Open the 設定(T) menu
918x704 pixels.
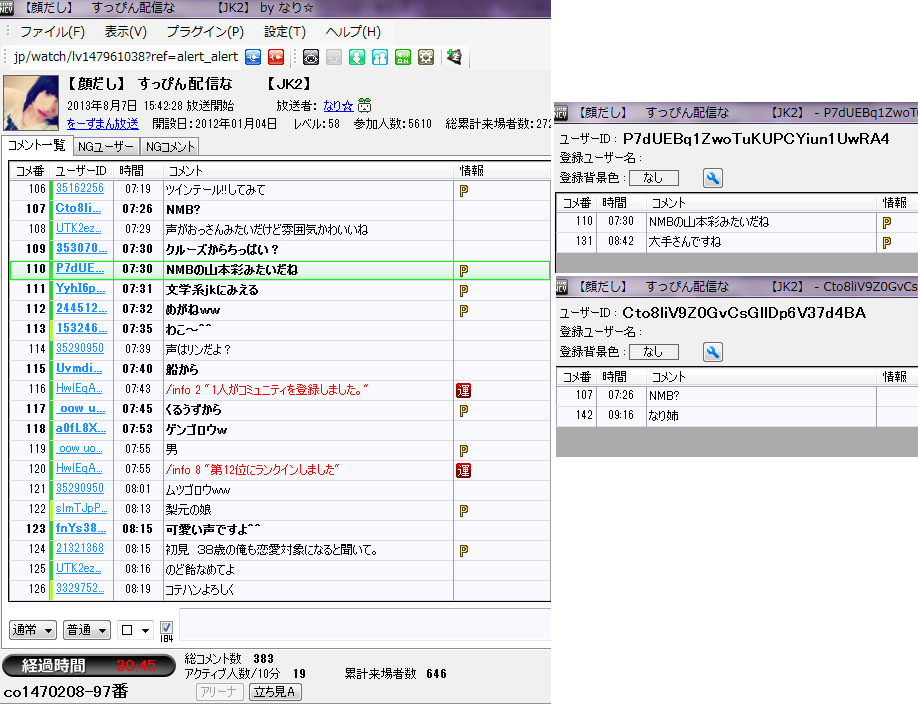[285, 32]
